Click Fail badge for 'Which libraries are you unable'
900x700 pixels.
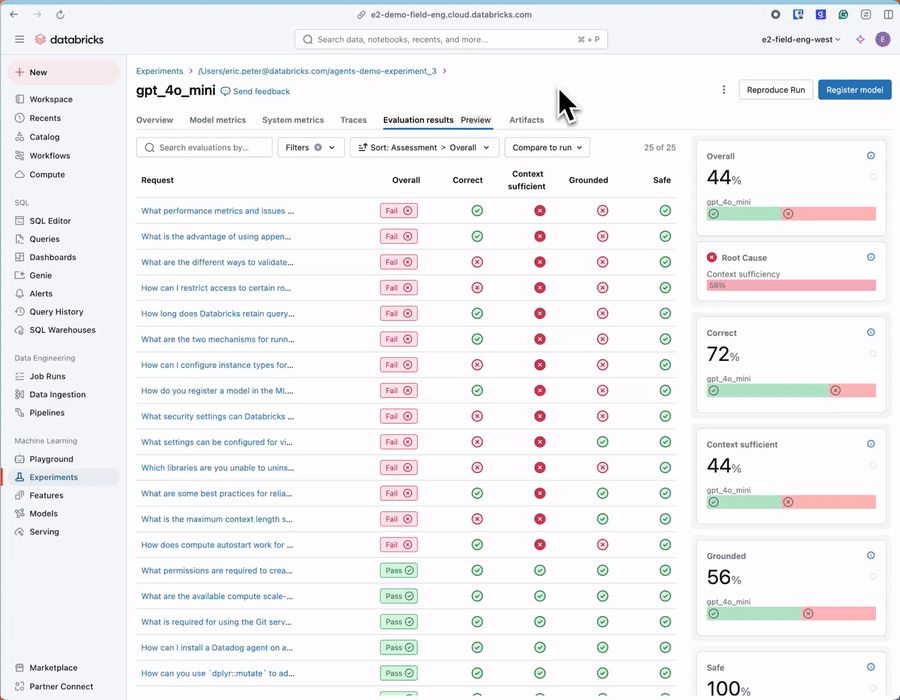click(x=399, y=468)
